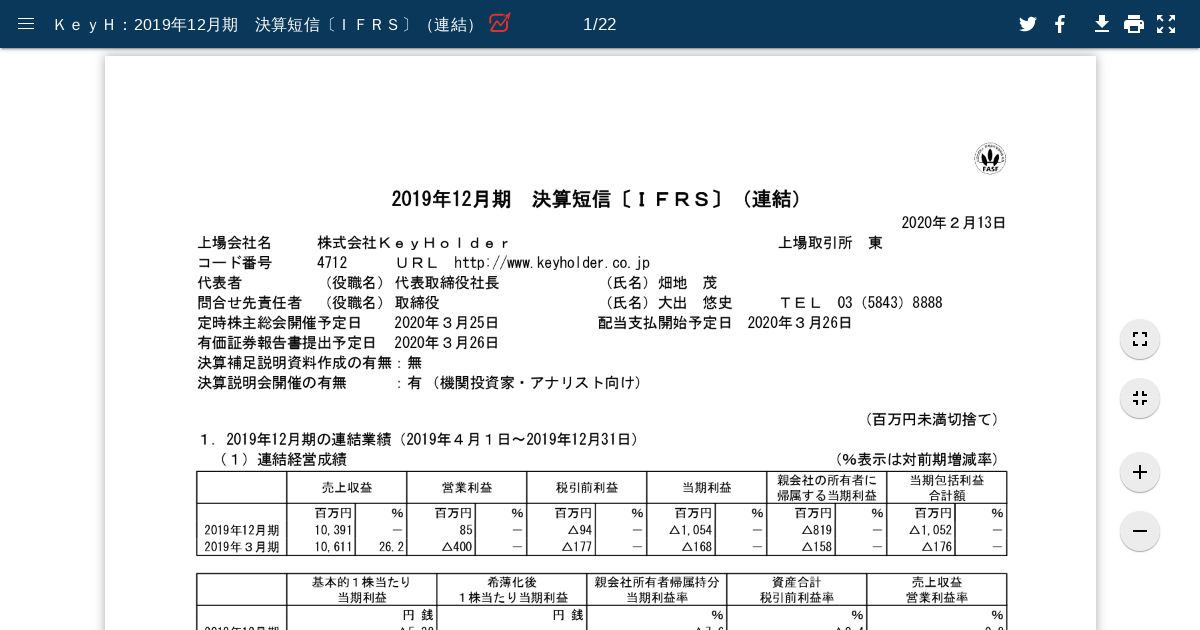Click 営業利益 column header
Image resolution: width=1200 pixels, height=630 pixels.
pyautogui.click(x=467, y=487)
